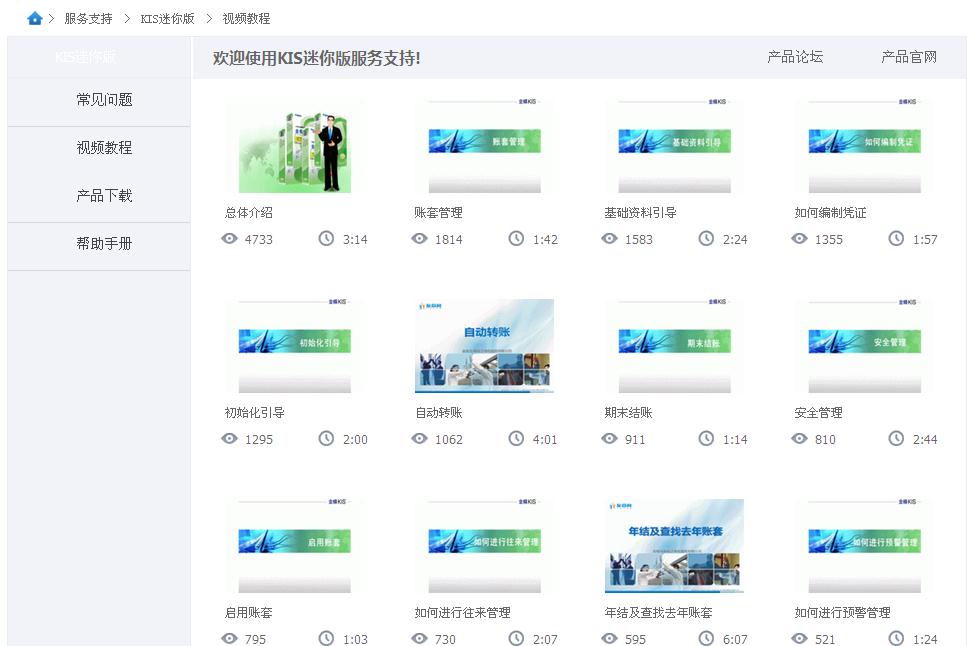
Task: Click the 如何进行预警管理 title text
Action: click(x=843, y=612)
